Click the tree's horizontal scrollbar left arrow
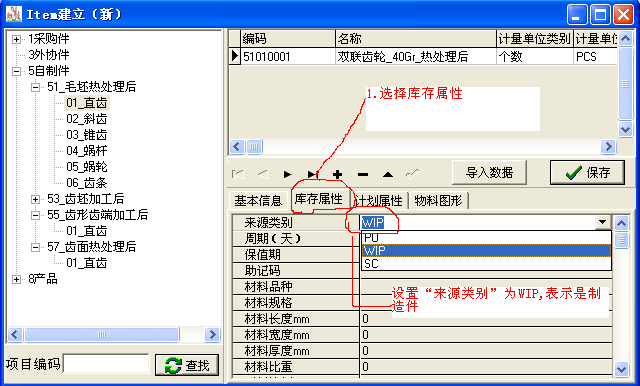Screen dimensions: 640x386 click(x=15, y=335)
